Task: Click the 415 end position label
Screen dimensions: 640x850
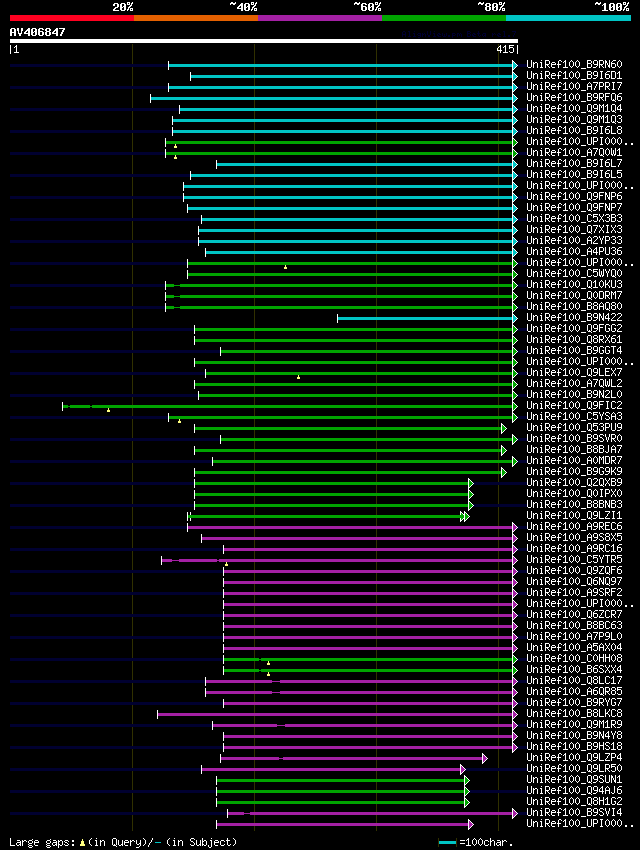Action: tap(505, 49)
